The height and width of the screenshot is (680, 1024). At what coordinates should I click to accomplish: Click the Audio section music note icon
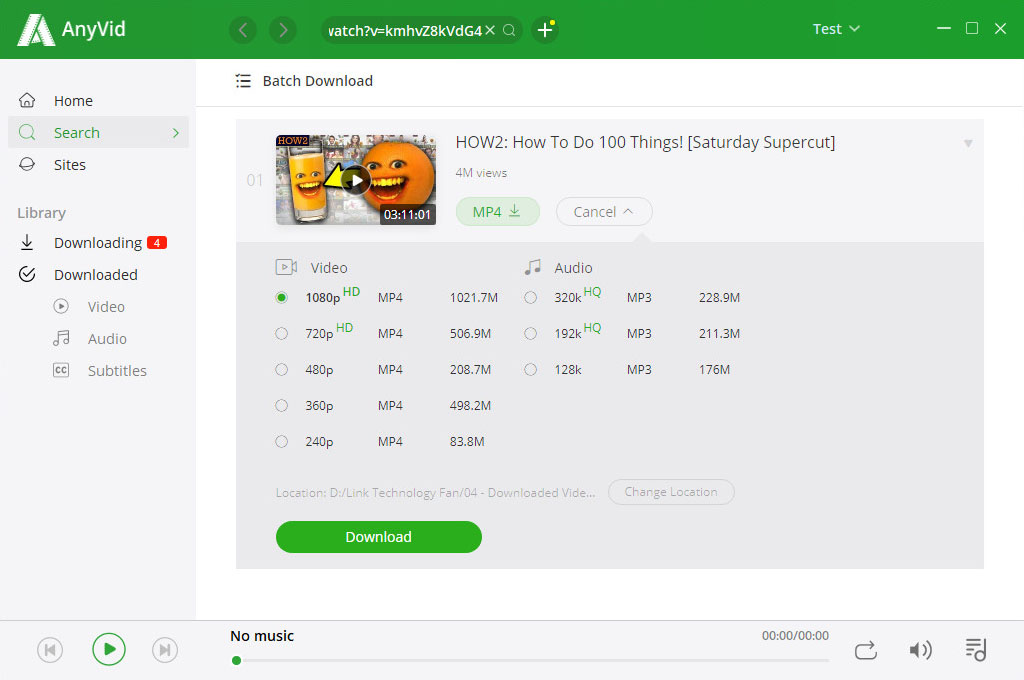pyautogui.click(x=532, y=267)
